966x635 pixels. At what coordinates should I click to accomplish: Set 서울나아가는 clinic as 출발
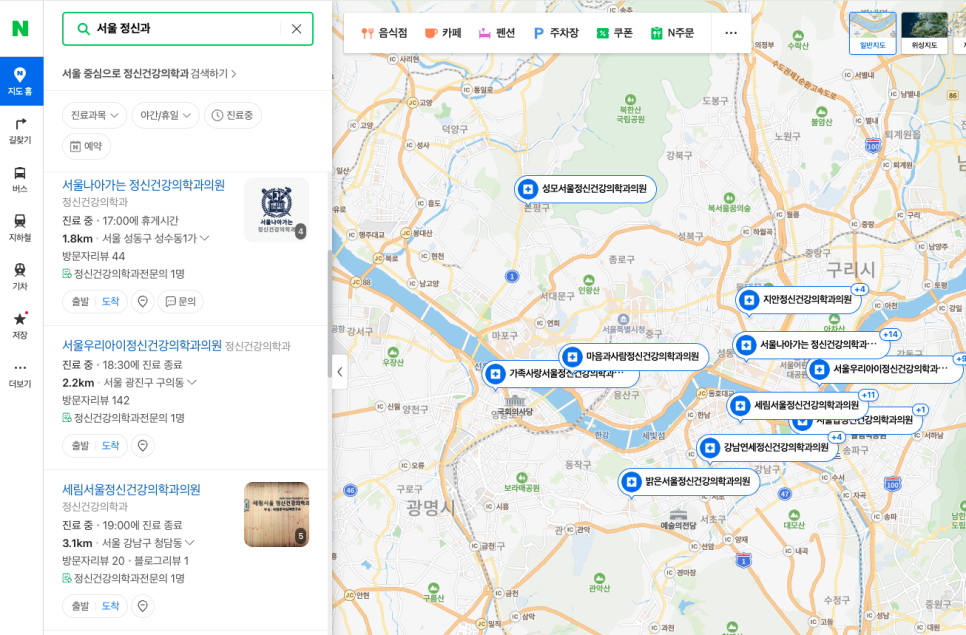point(80,301)
